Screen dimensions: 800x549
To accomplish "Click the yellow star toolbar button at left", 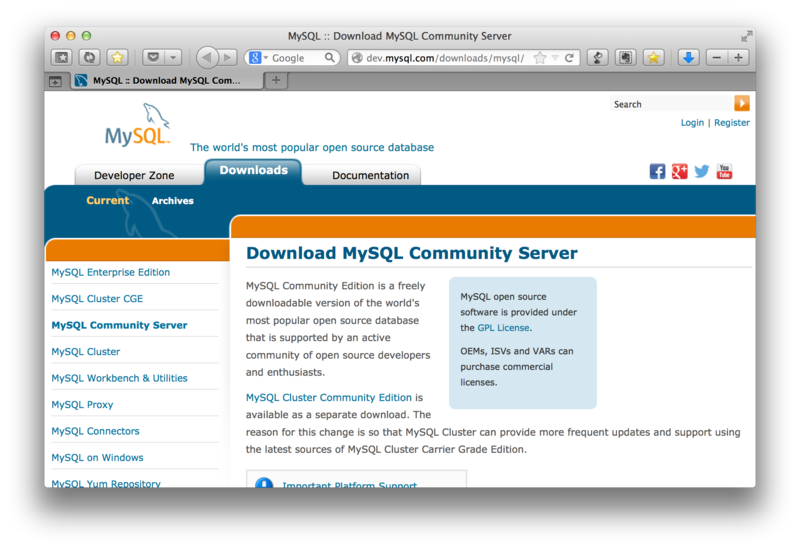I will tap(117, 58).
